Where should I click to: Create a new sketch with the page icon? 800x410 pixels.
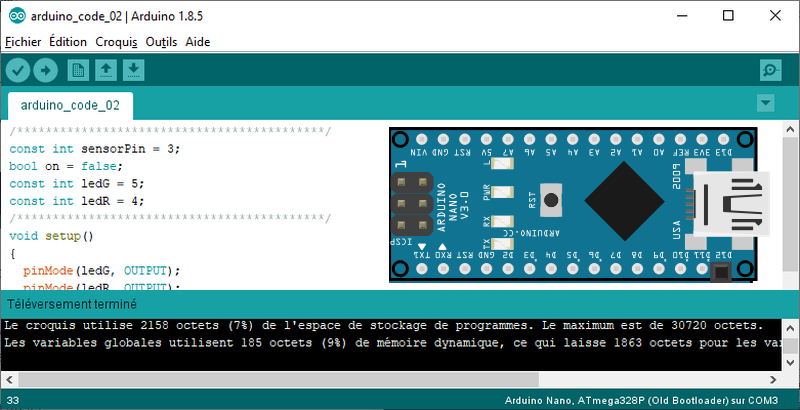[x=78, y=70]
